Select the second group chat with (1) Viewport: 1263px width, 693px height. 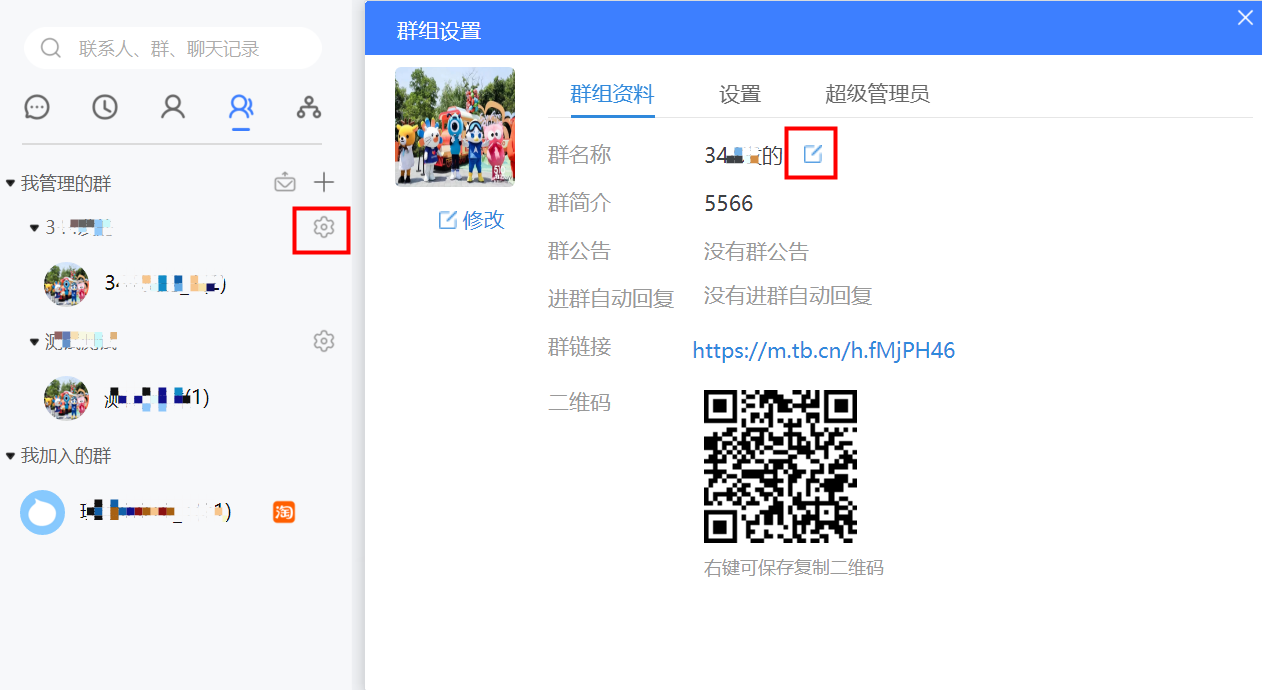pos(175,398)
